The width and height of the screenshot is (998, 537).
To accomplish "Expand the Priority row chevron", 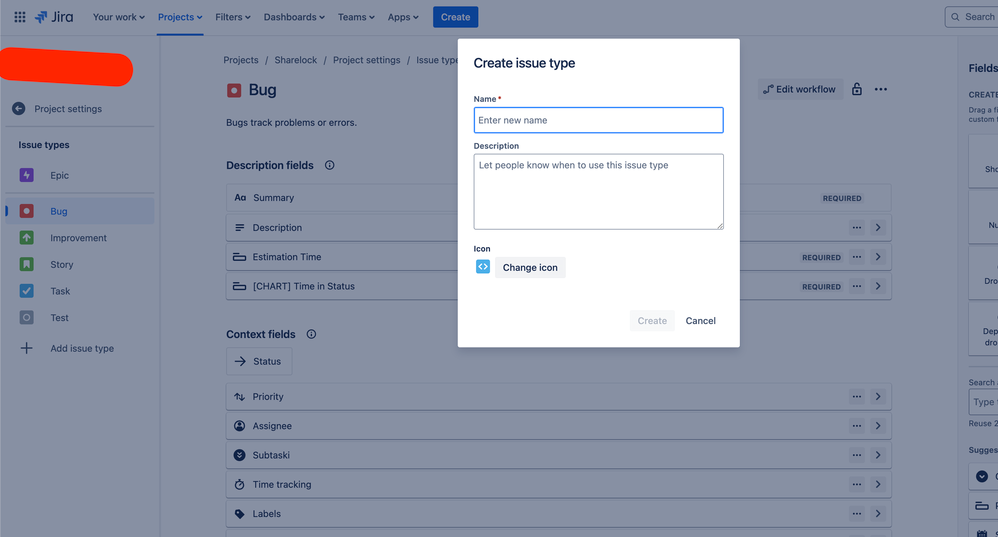I will click(878, 396).
